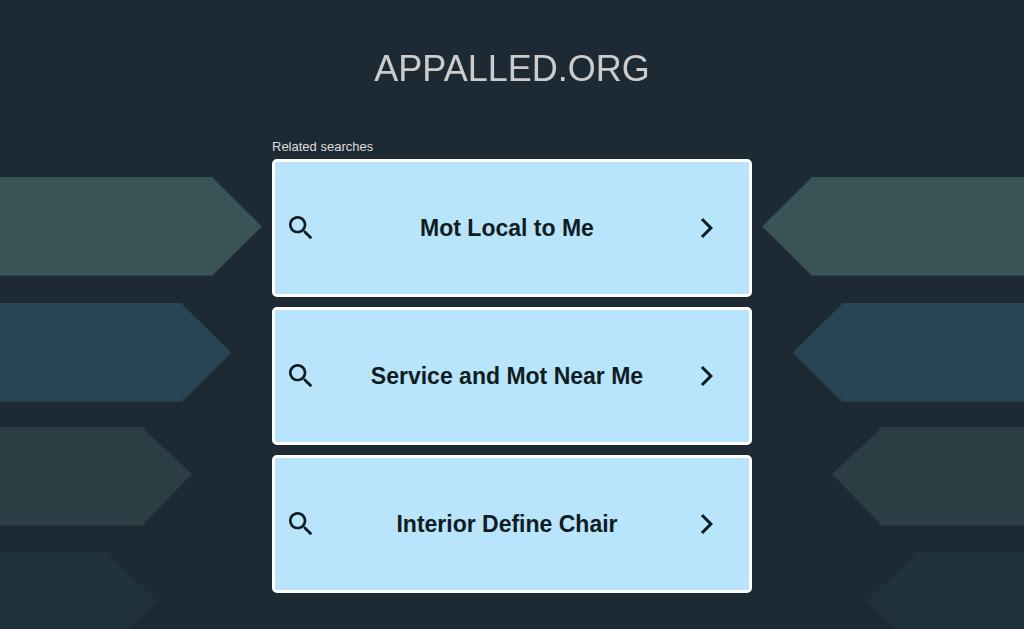The height and width of the screenshot is (629, 1024).
Task: Select the Mot Local to Me card background
Action: click(512, 228)
